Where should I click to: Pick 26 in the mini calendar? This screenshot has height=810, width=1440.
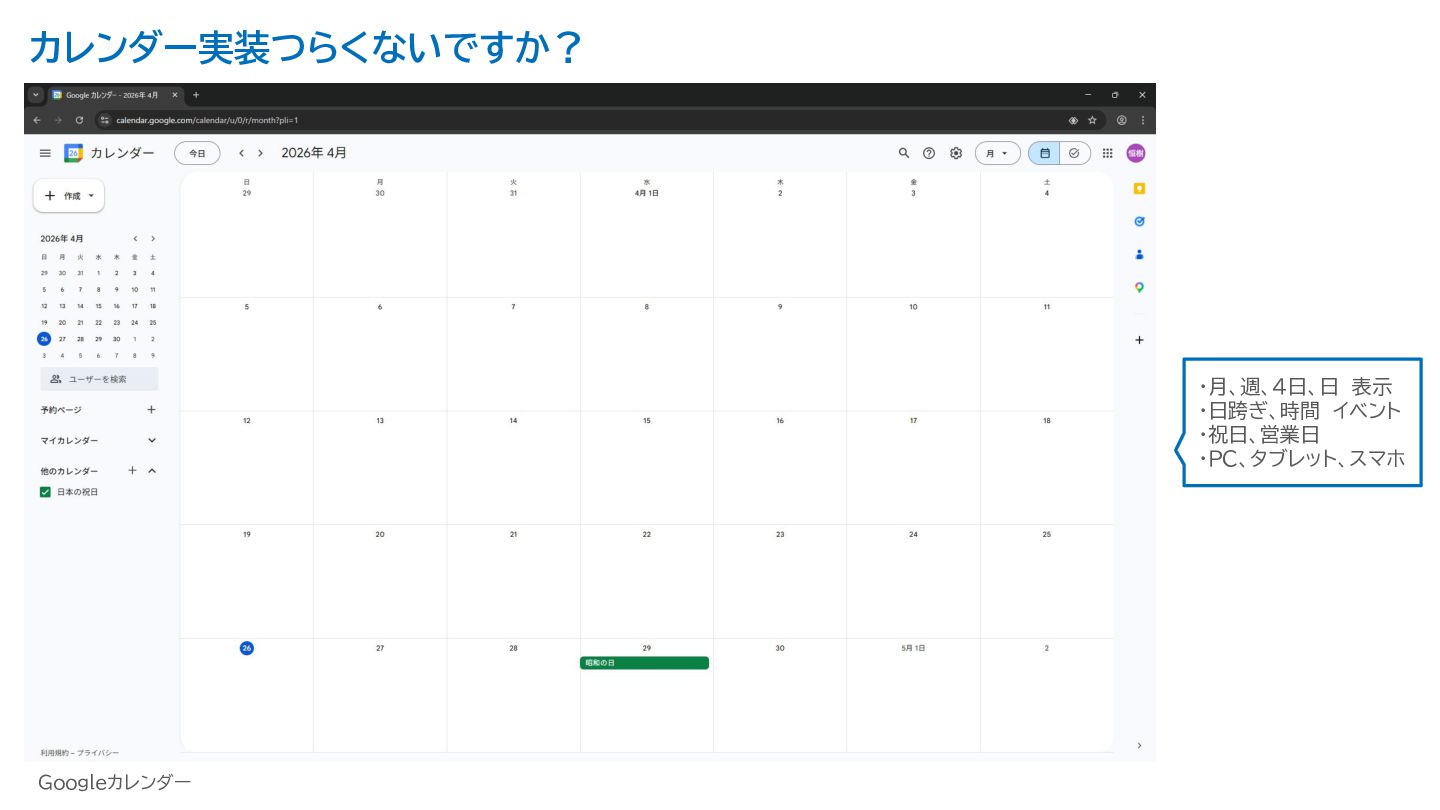coord(44,339)
